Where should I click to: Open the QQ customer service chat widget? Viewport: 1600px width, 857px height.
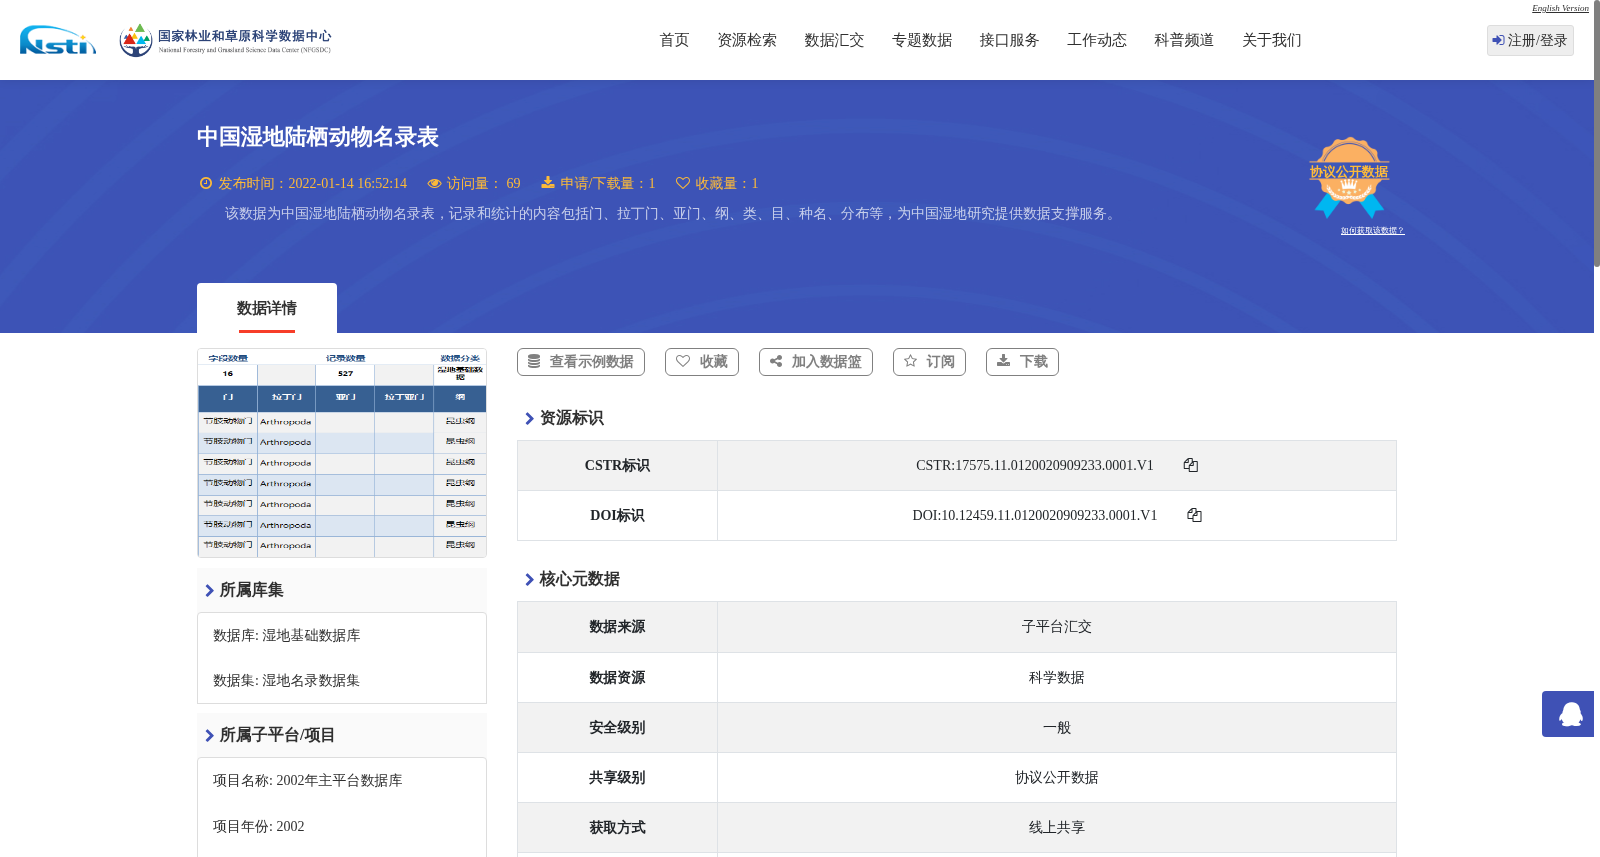tap(1568, 714)
